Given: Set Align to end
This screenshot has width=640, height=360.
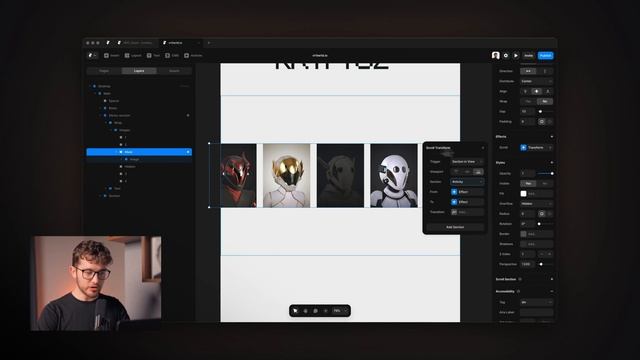Looking at the screenshot, I should click(x=548, y=91).
